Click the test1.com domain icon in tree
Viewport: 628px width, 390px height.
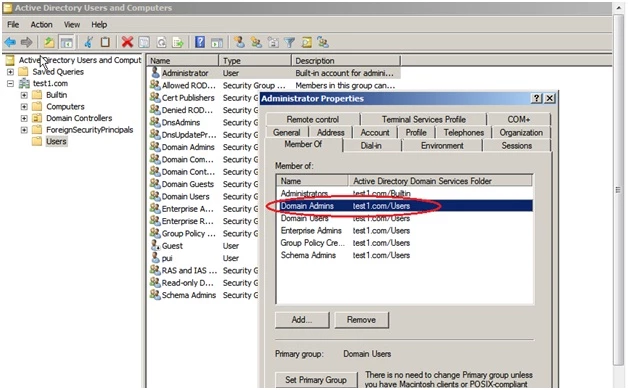[24, 83]
